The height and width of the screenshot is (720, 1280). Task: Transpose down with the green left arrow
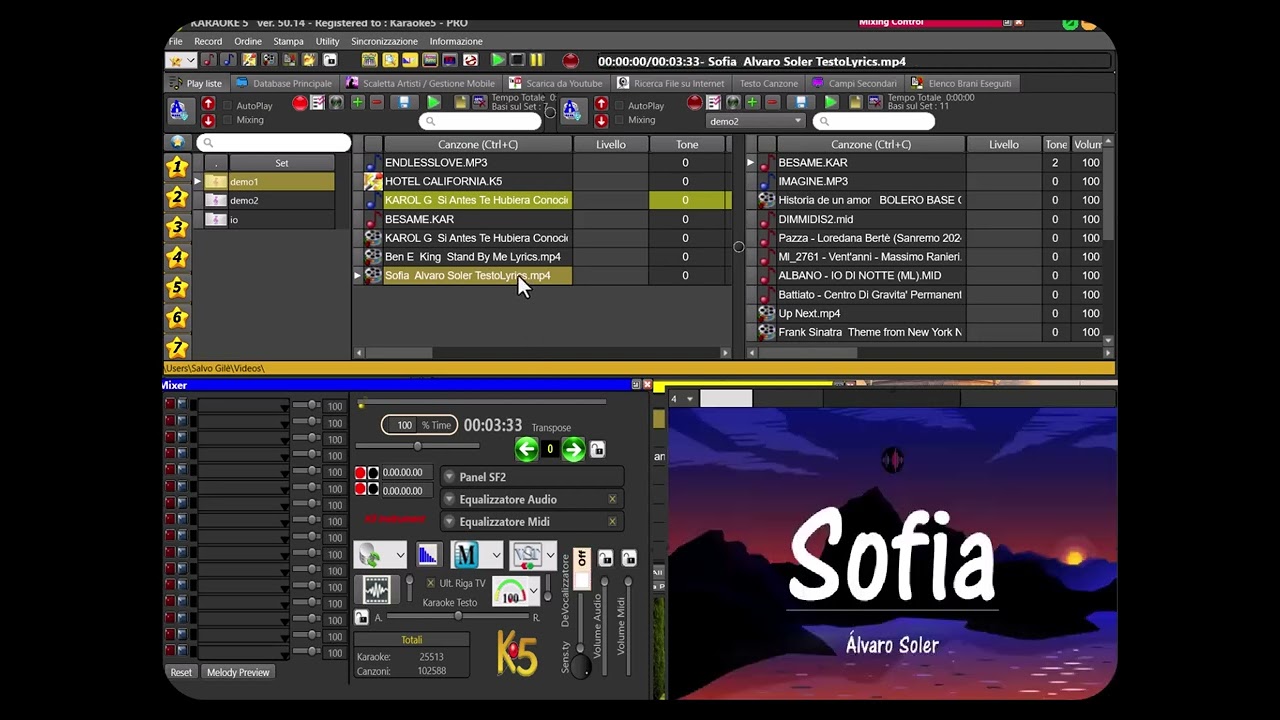click(x=526, y=450)
